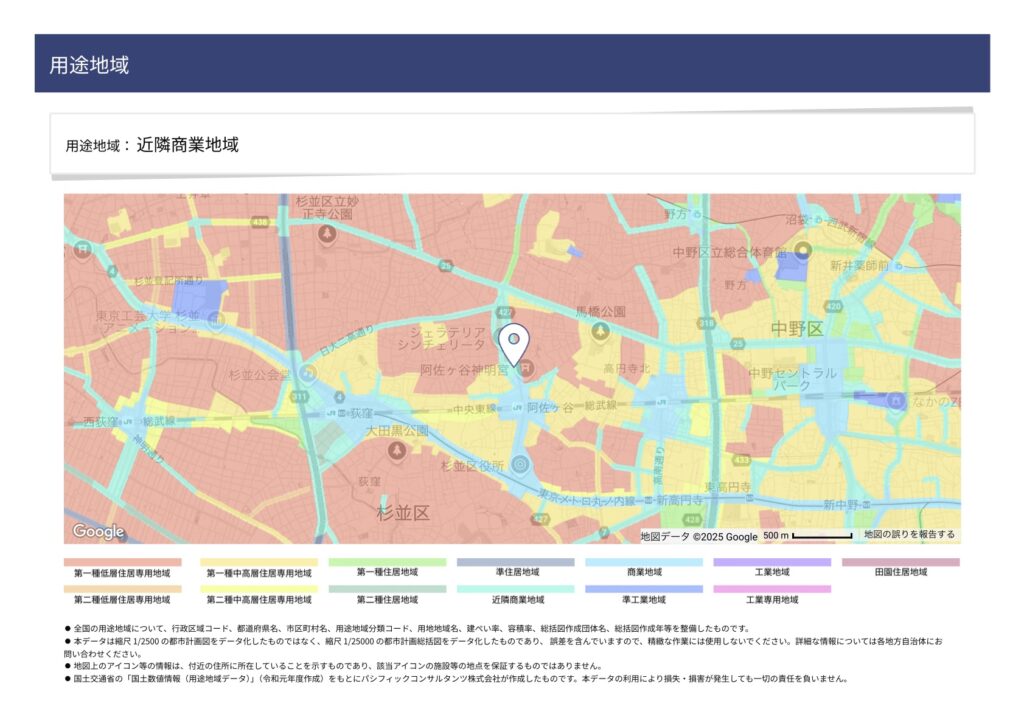Screen dimensions: 1024x723
Task: Click the 商業地域 light blue legend swatch
Action: click(x=644, y=563)
